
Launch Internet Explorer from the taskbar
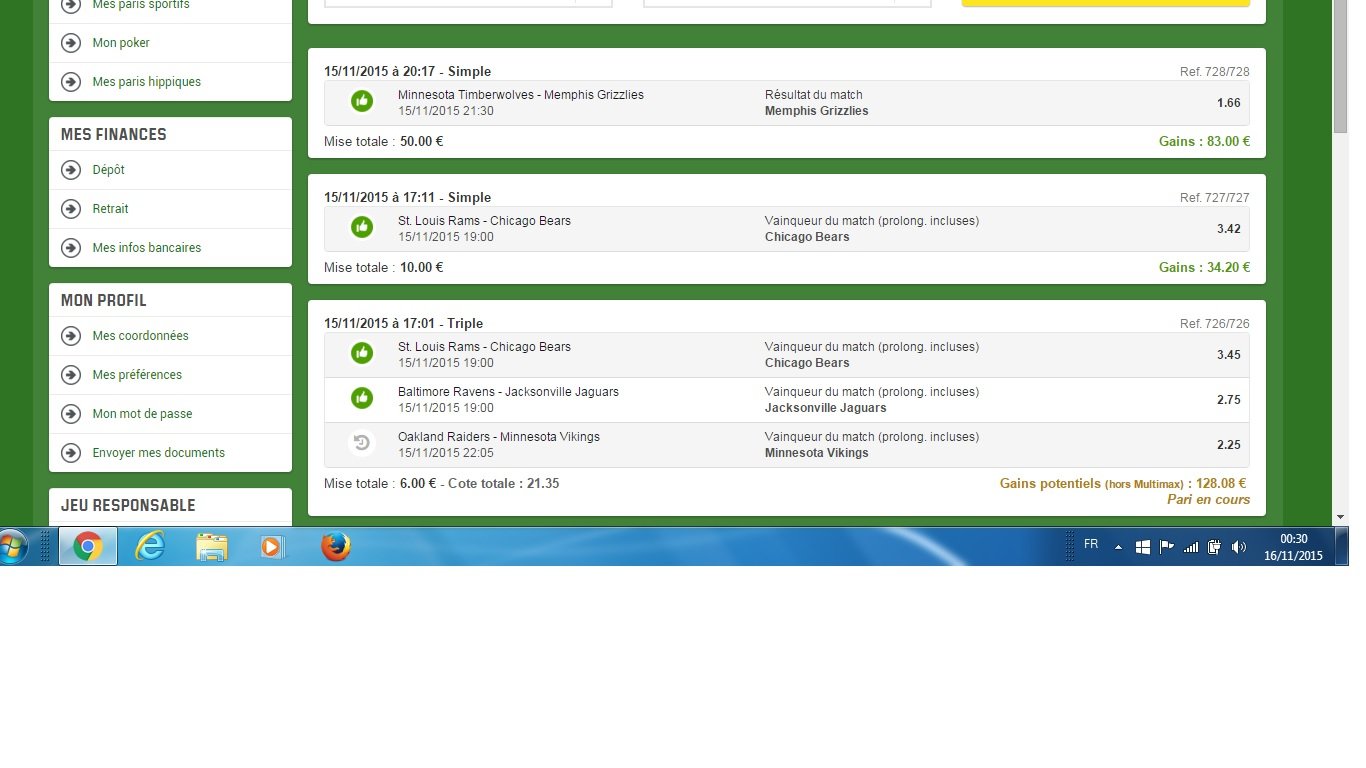point(150,547)
